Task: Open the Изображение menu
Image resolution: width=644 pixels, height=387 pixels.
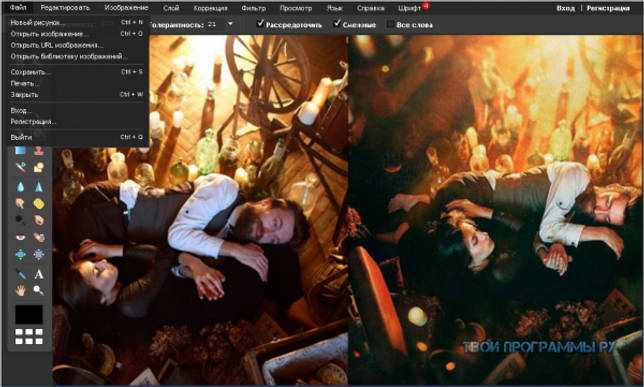Action: point(126,8)
